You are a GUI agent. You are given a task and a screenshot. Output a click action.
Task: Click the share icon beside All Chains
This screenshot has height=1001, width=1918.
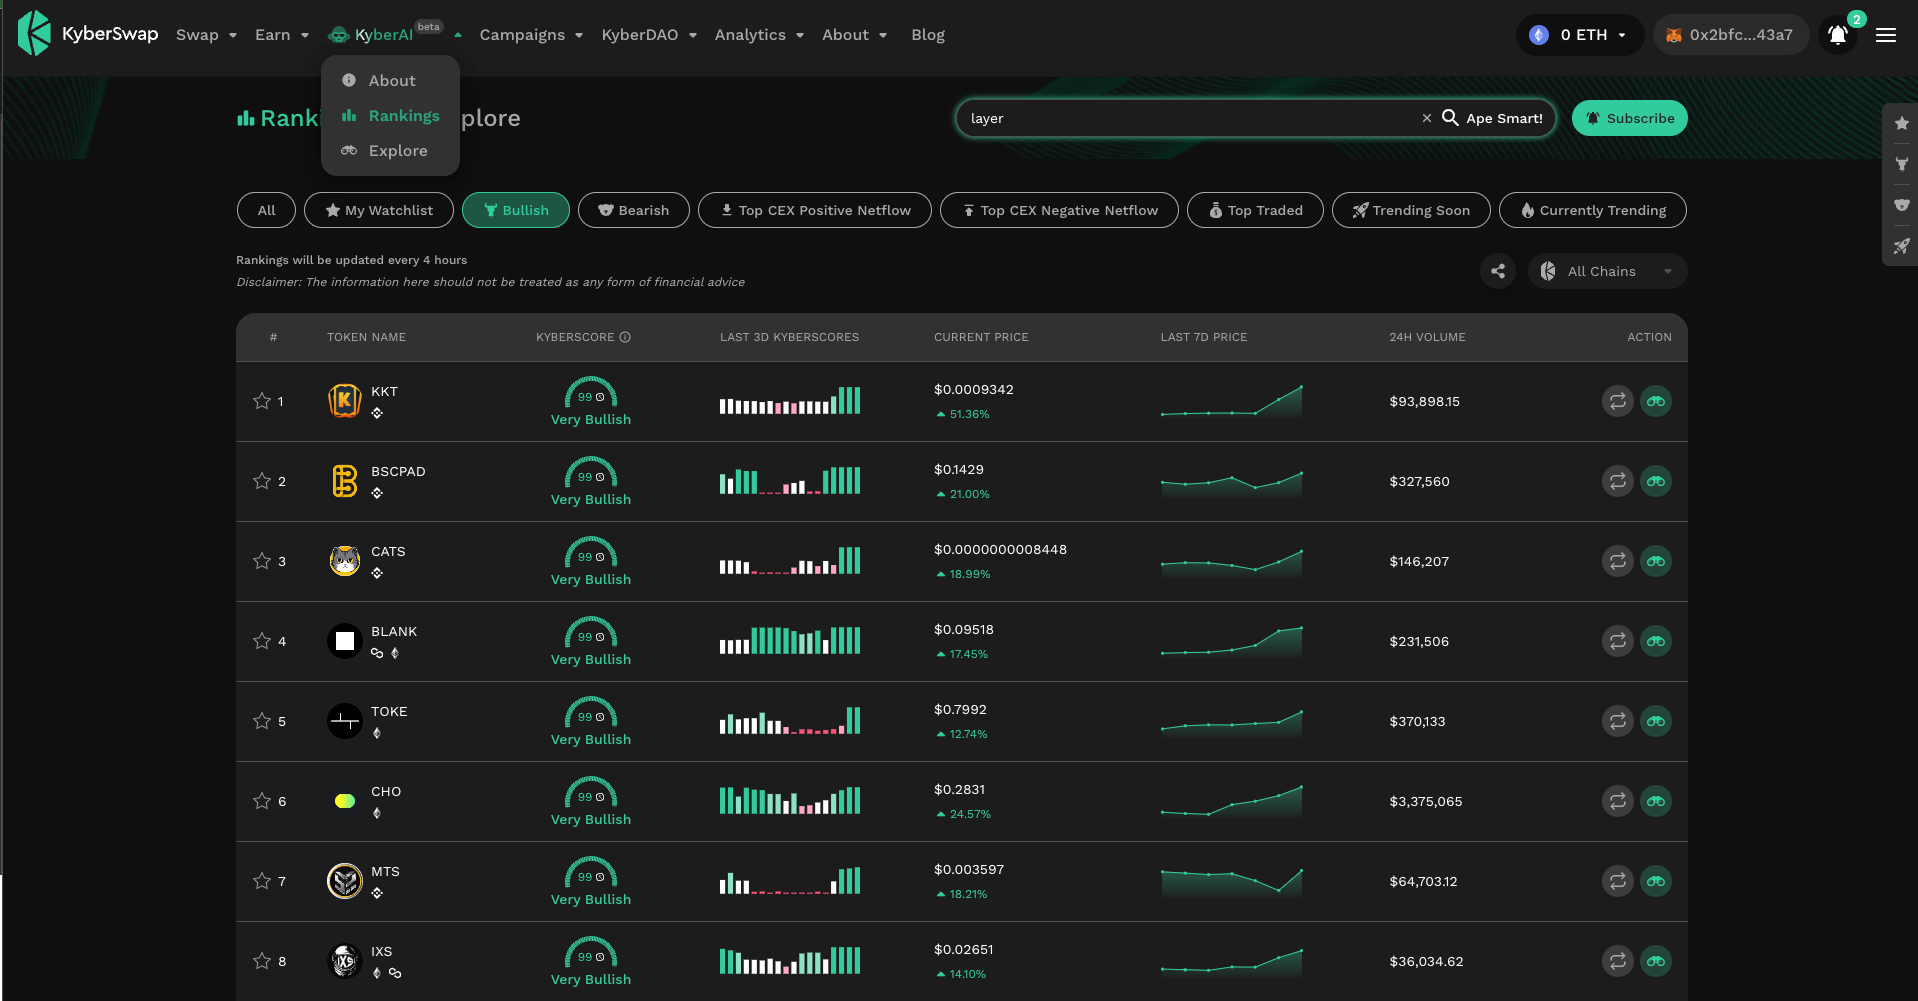click(1497, 271)
